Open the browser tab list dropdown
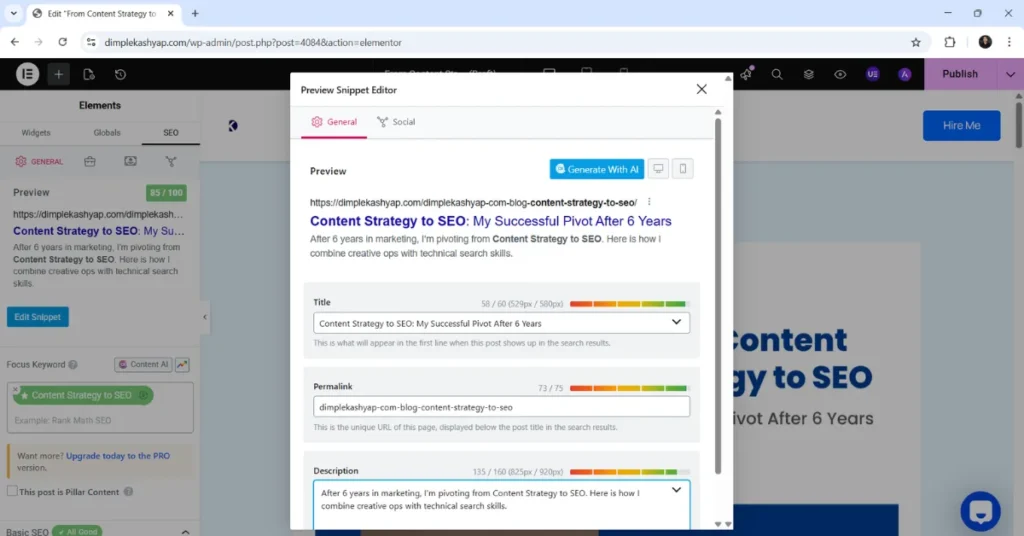The width and height of the screenshot is (1024, 536). coord(14,13)
